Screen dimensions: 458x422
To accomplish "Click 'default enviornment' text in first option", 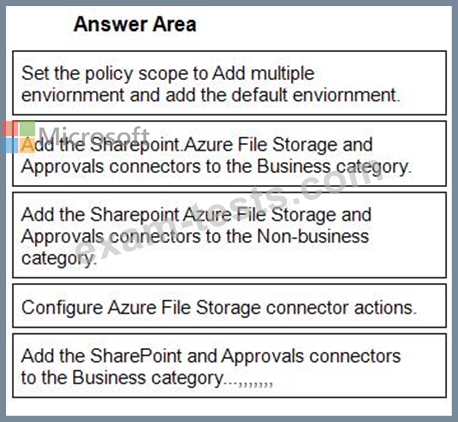I will 314,95.
